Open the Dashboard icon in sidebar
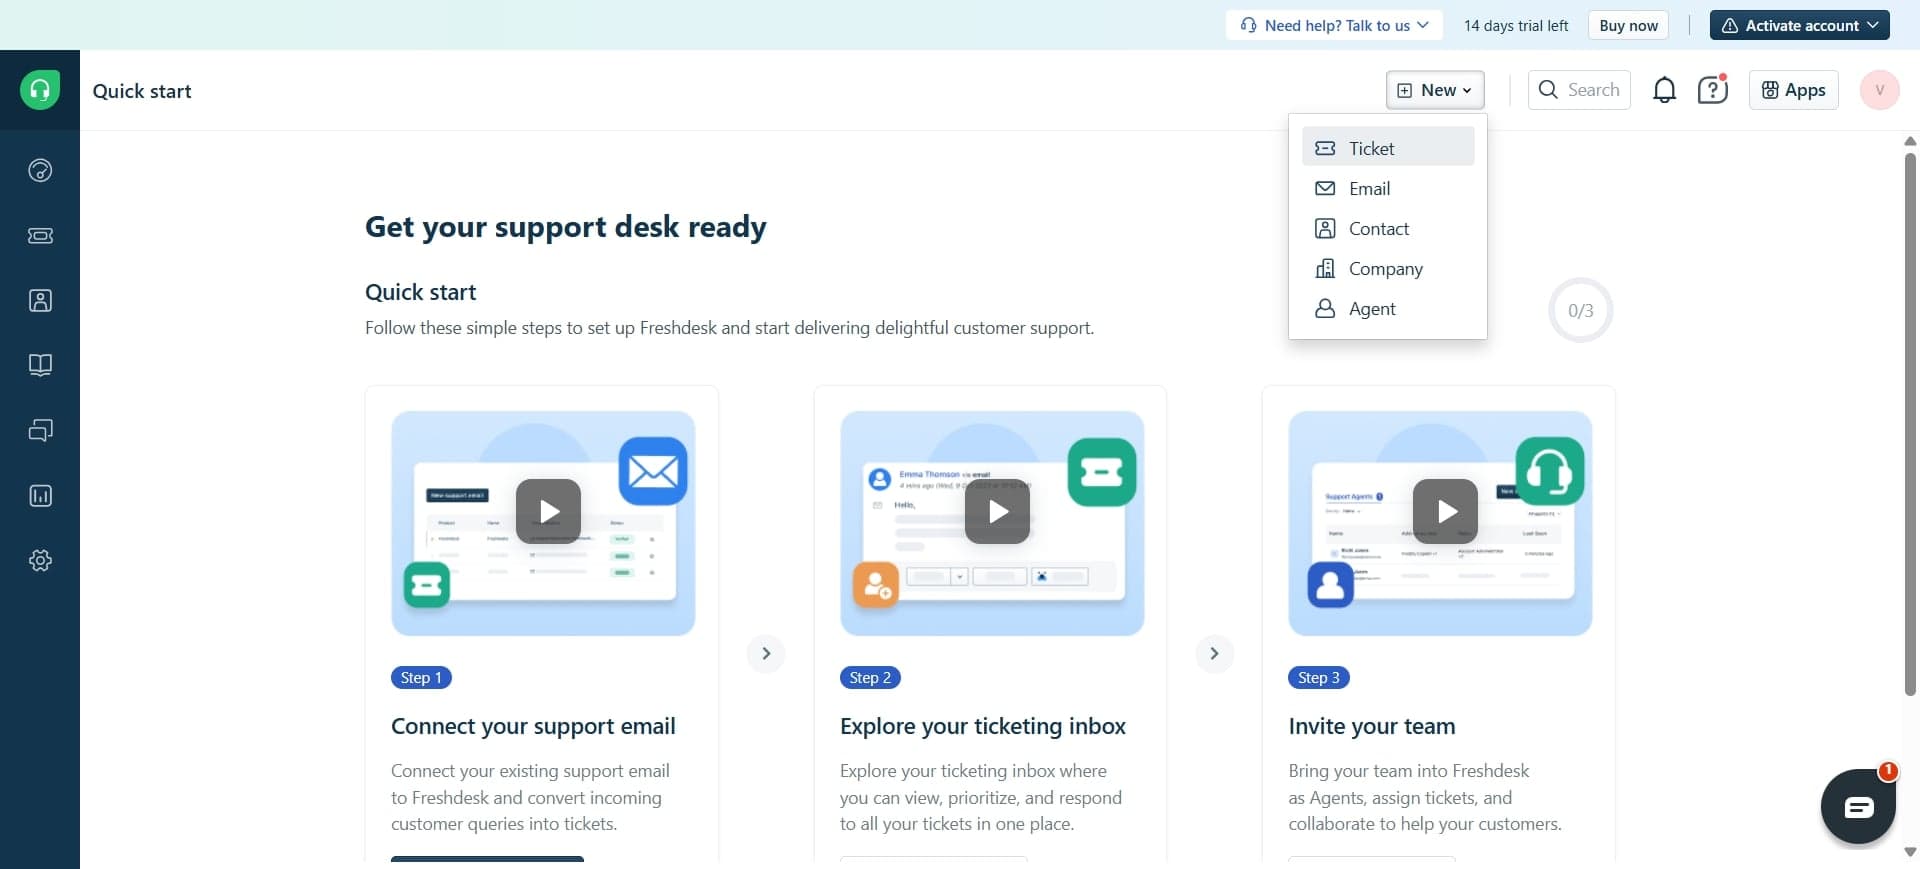1920x869 pixels. 40,170
